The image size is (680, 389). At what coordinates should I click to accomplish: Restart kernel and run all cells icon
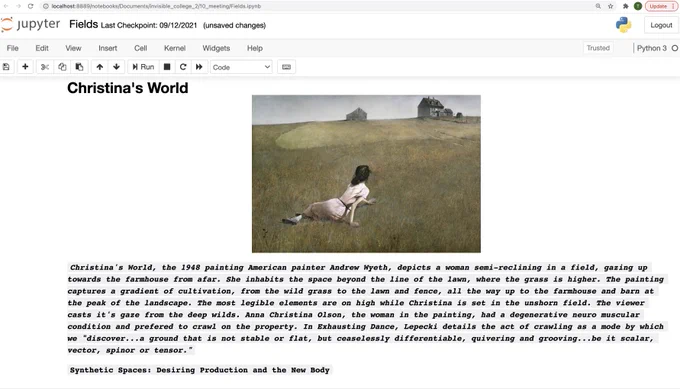point(199,67)
